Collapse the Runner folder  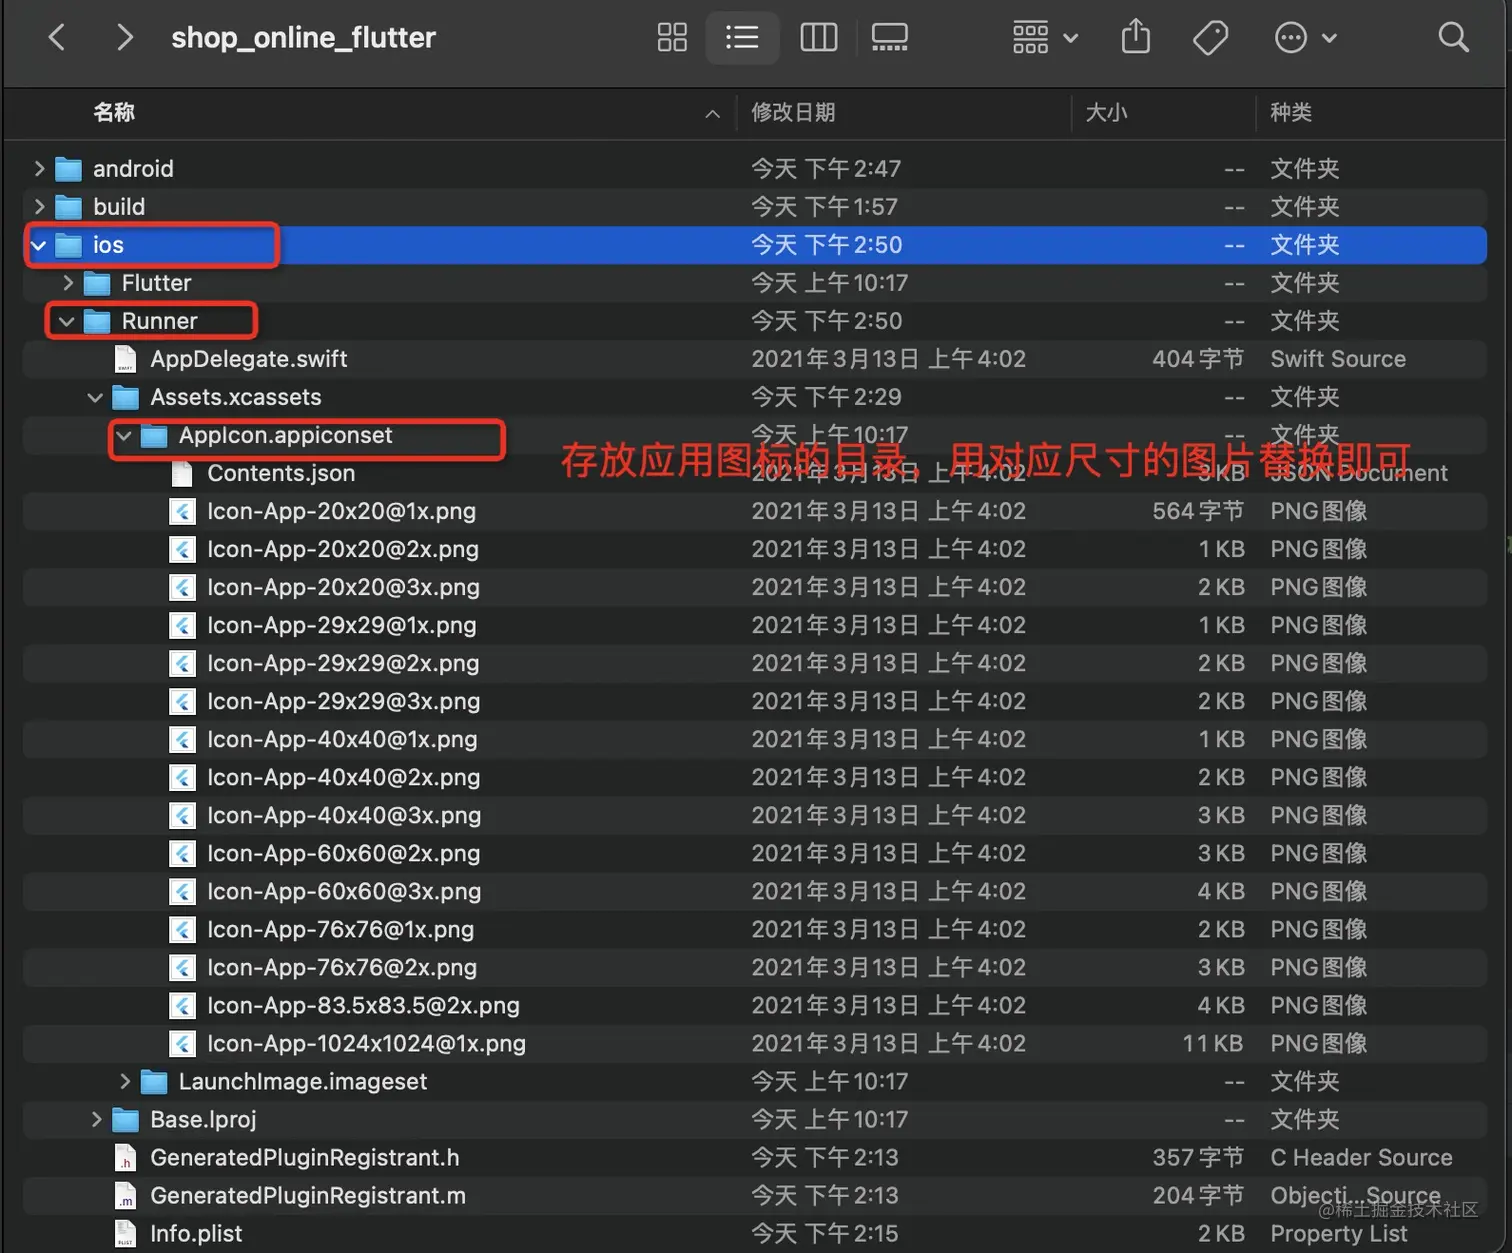[x=67, y=321]
